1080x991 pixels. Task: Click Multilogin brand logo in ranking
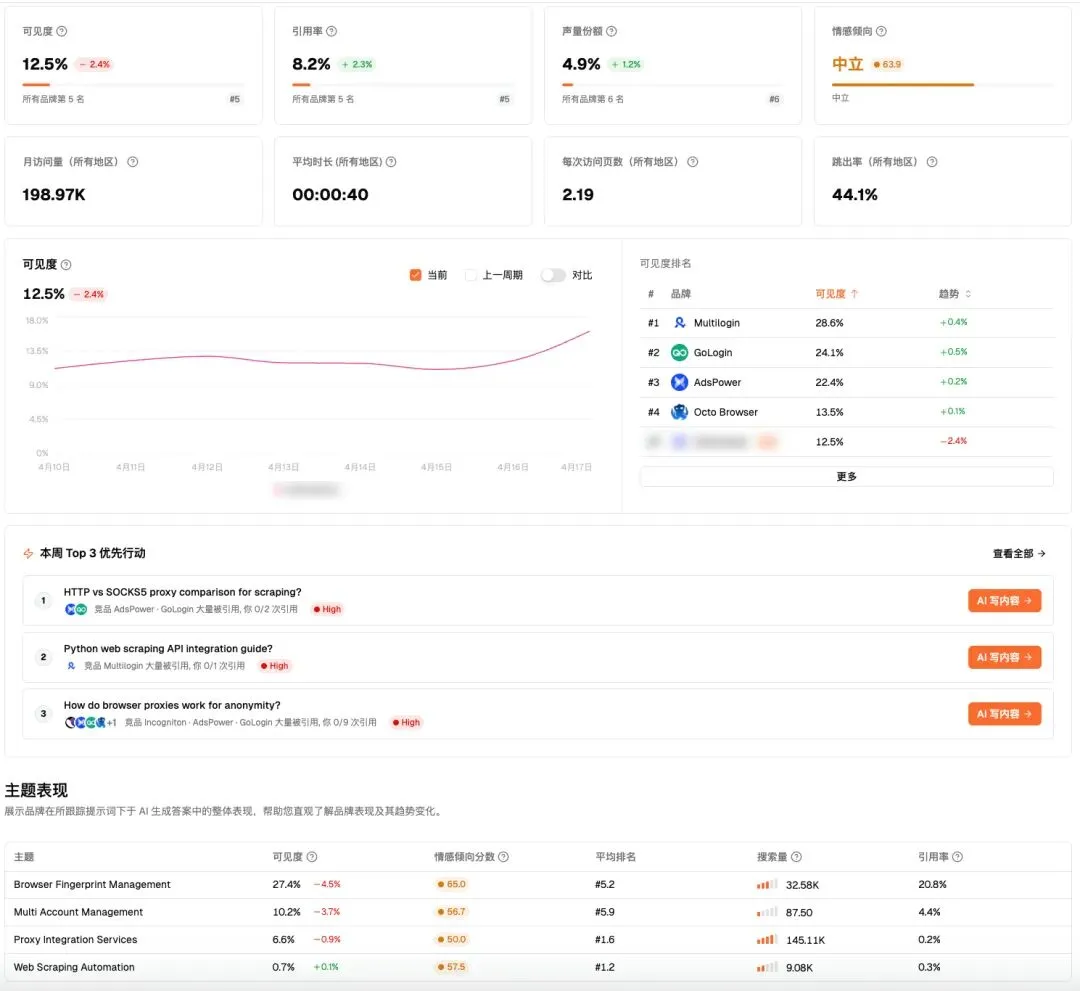pos(679,322)
